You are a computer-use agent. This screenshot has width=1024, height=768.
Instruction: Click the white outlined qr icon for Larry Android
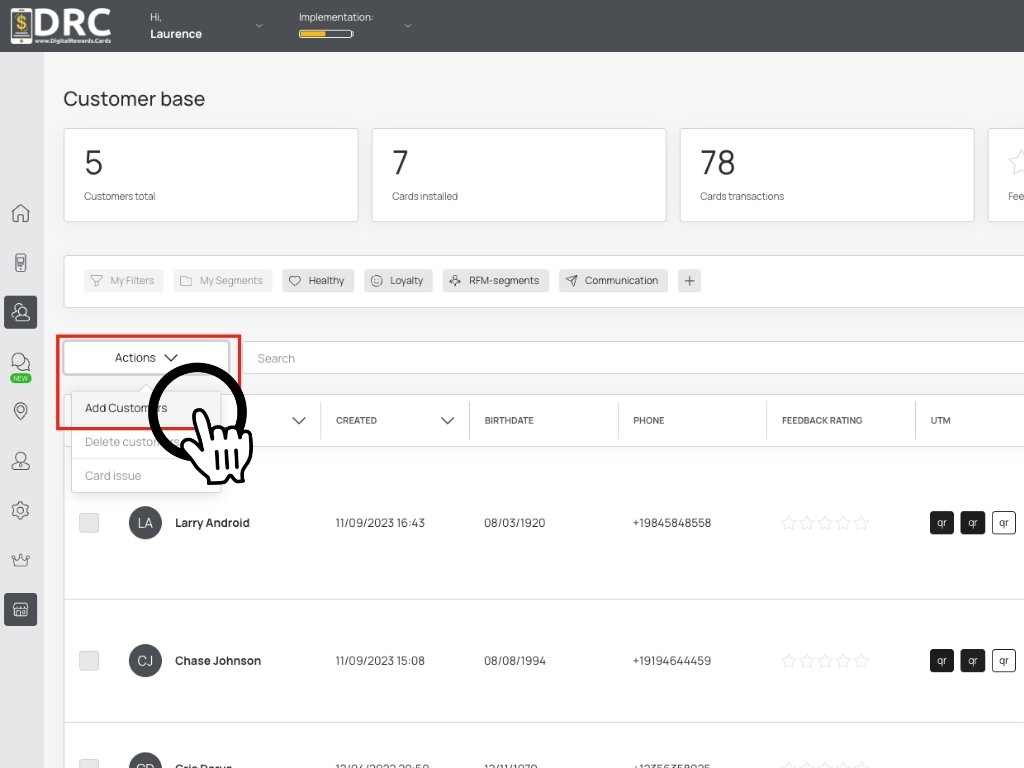[x=1004, y=522]
